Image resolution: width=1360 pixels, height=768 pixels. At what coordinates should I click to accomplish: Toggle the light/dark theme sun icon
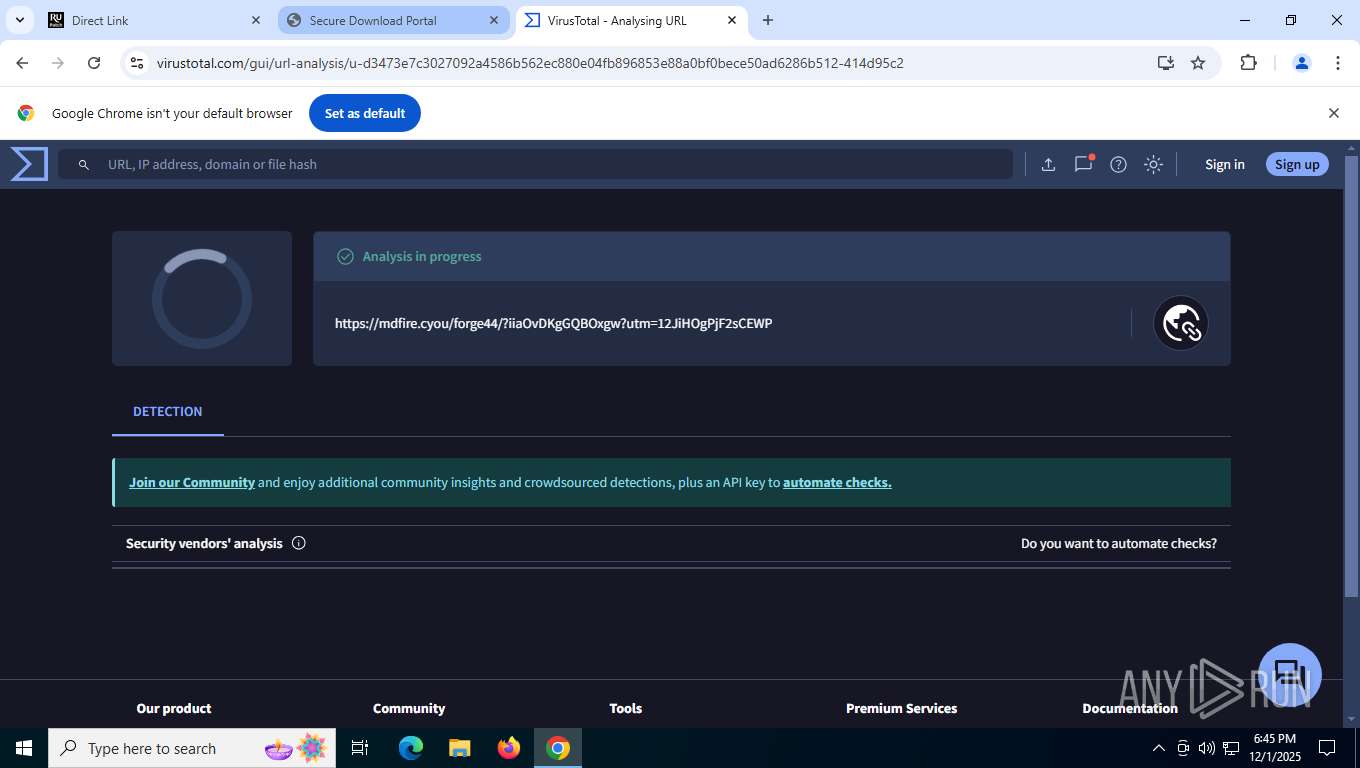pos(1153,164)
